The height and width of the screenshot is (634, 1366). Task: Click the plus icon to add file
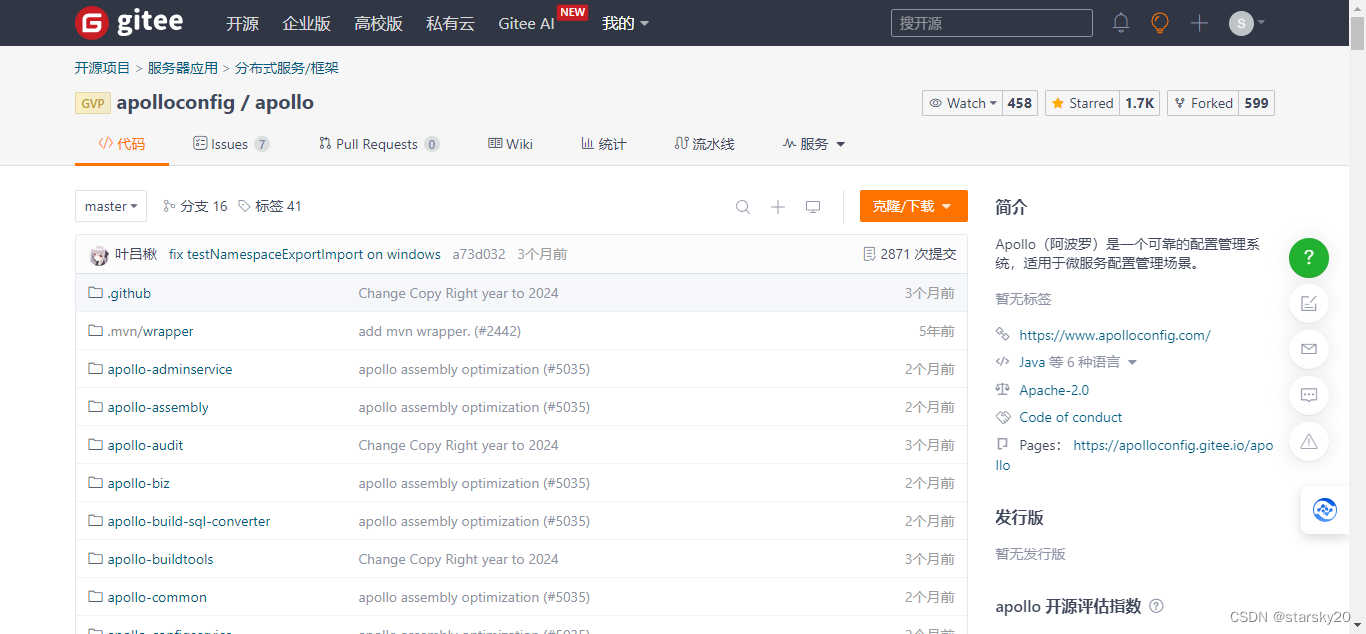pyautogui.click(x=778, y=207)
